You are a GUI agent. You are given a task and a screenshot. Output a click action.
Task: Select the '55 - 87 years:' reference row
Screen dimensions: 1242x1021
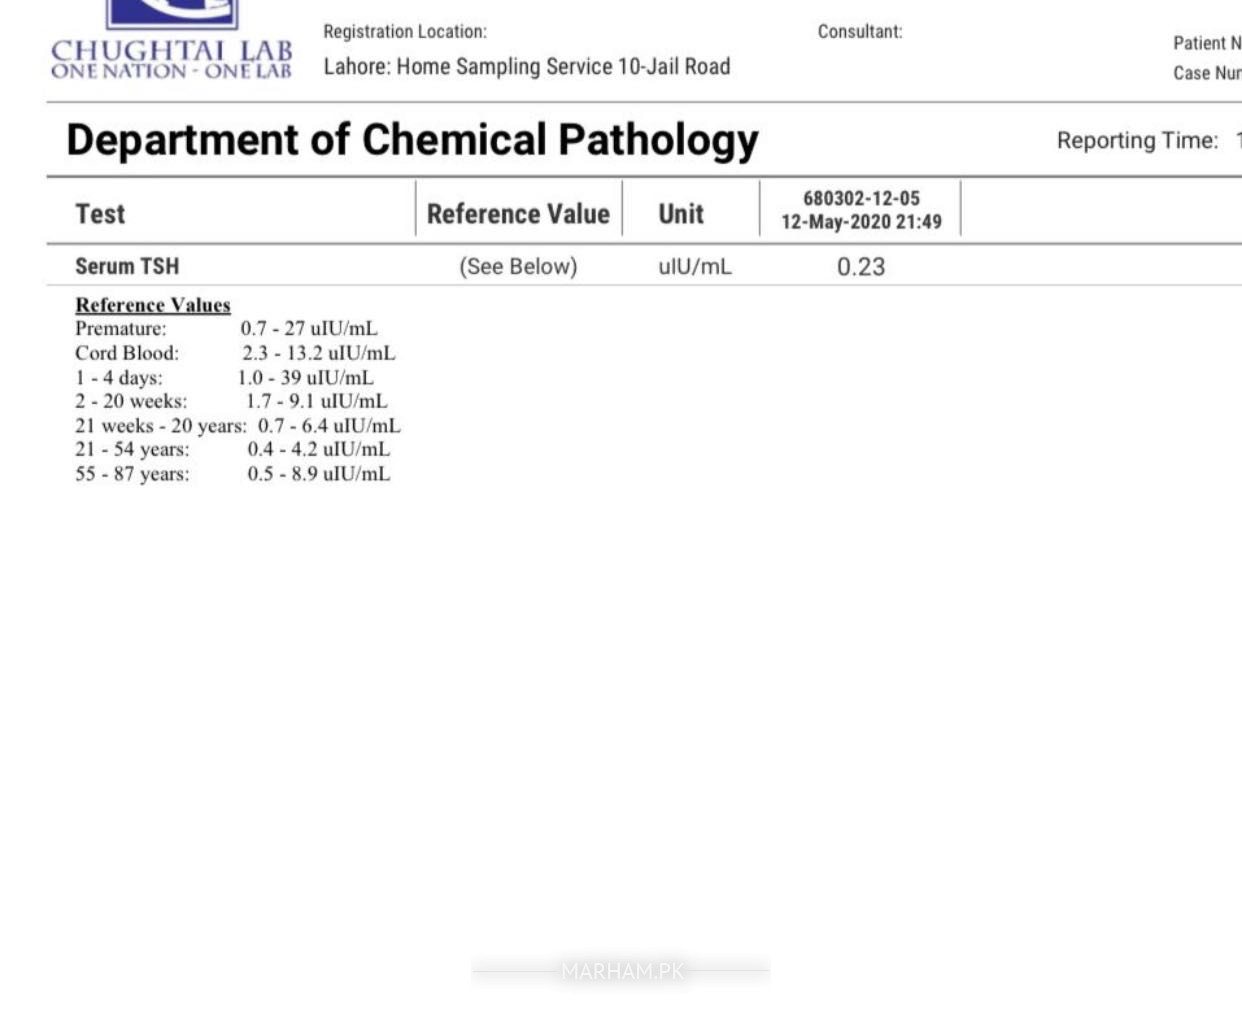(233, 473)
